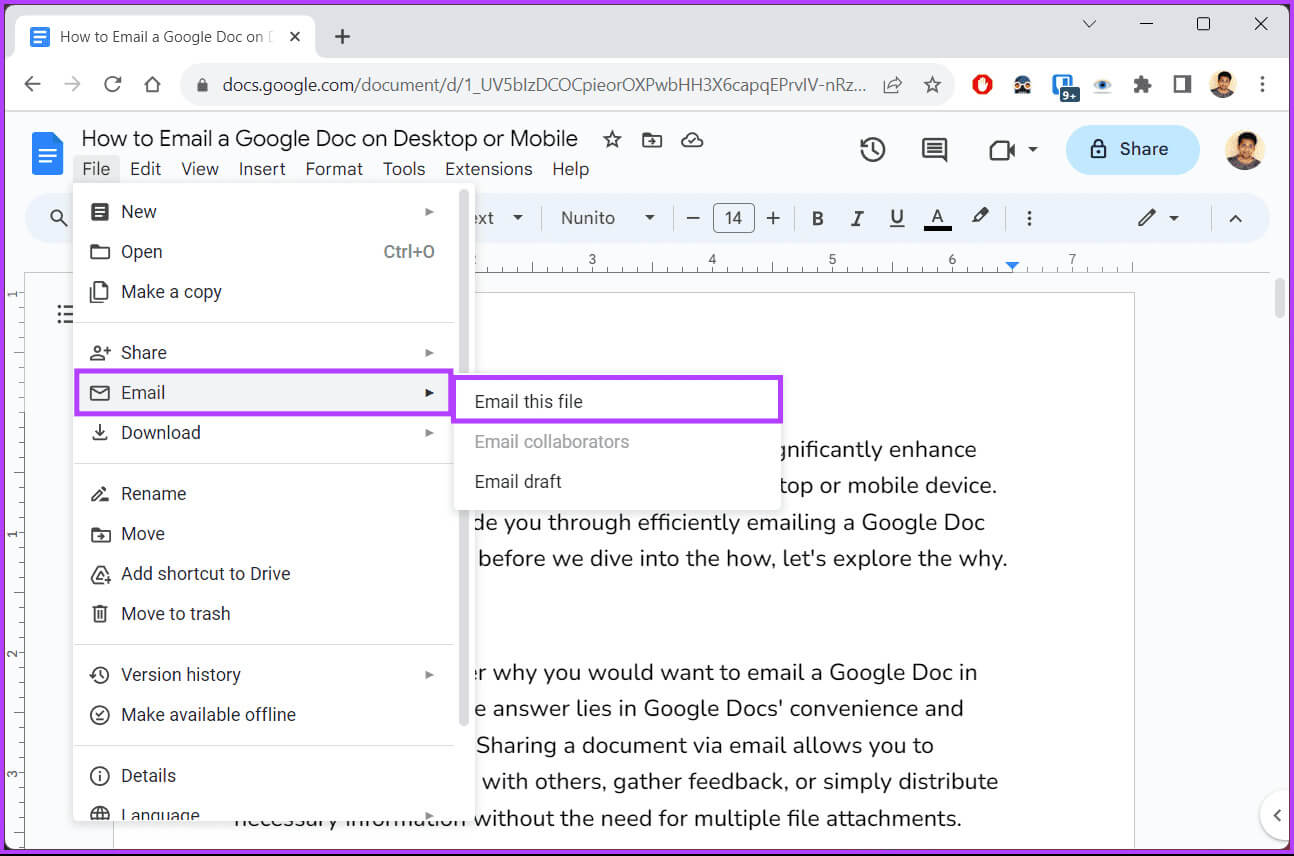This screenshot has height=856, width=1294.
Task: Open the text color picker
Action: [x=937, y=218]
